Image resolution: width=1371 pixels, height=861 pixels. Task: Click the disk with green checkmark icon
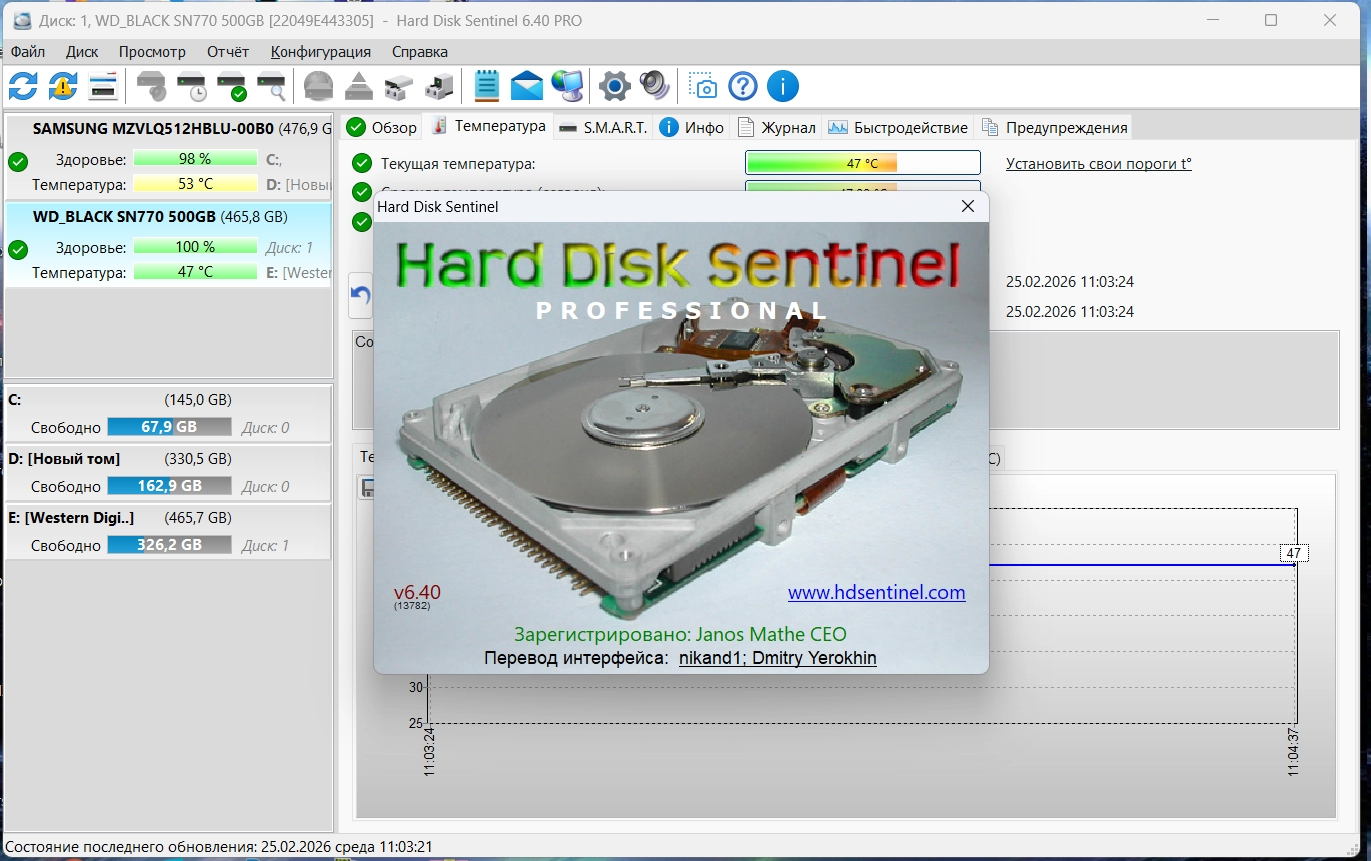point(231,86)
